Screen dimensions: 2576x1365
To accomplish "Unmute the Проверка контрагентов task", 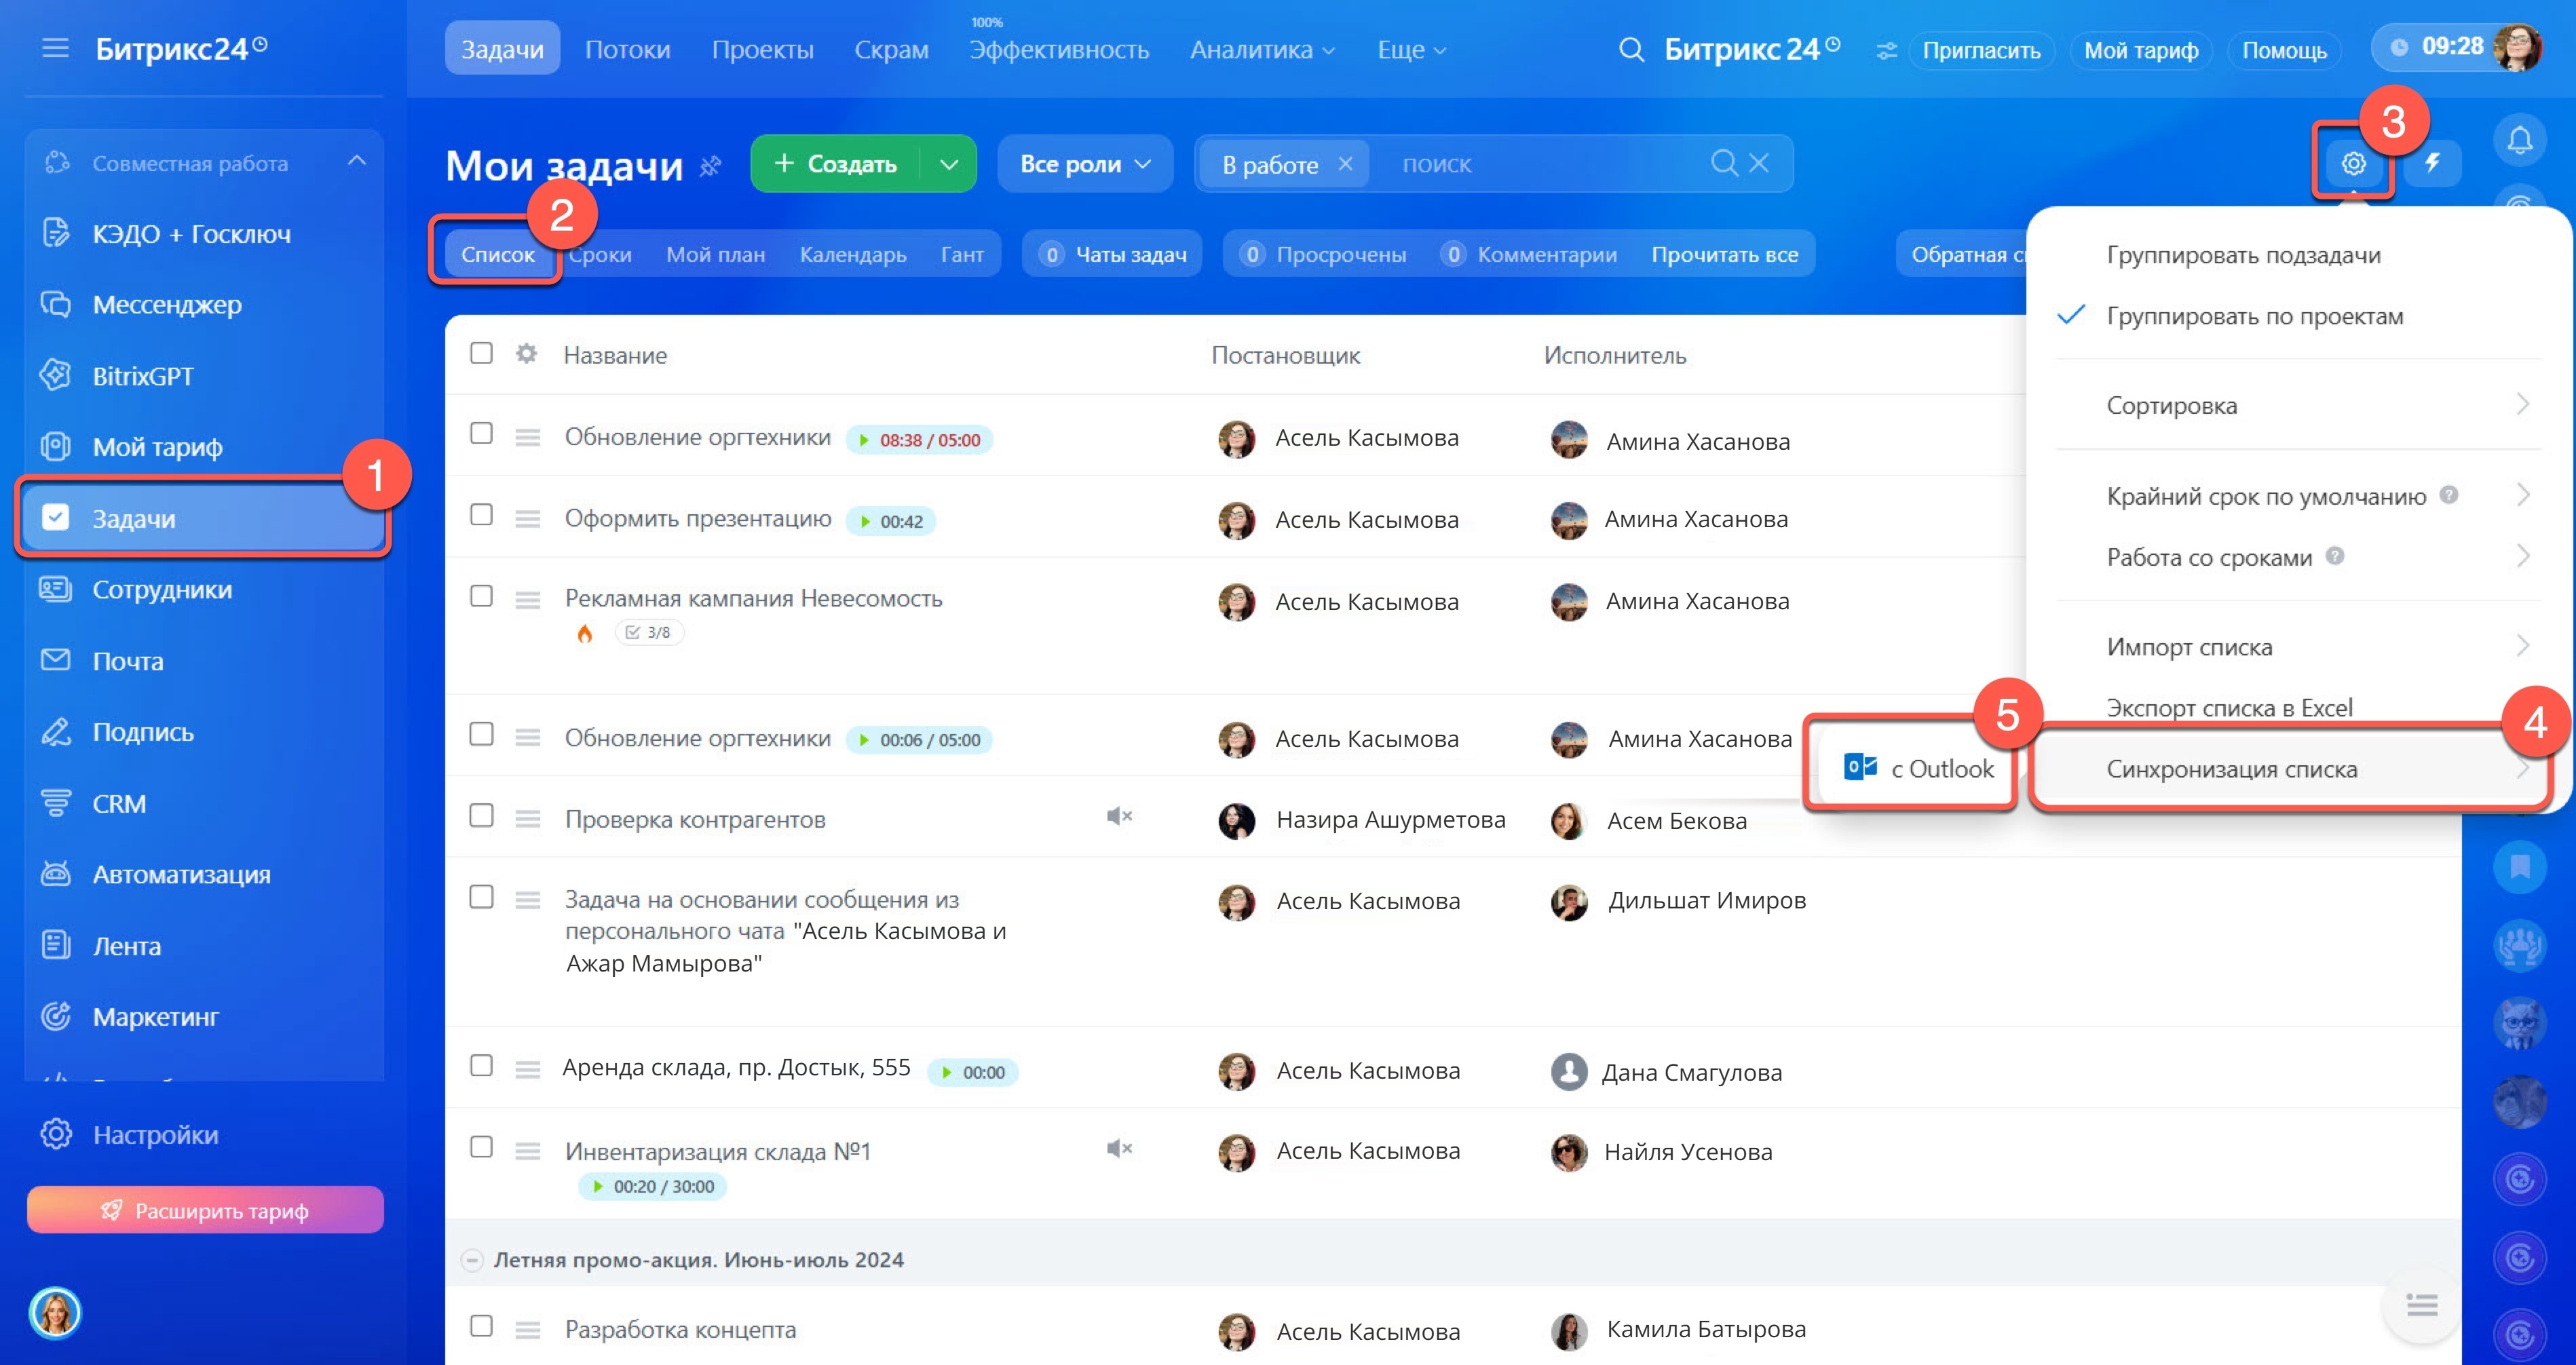I will tap(1119, 816).
